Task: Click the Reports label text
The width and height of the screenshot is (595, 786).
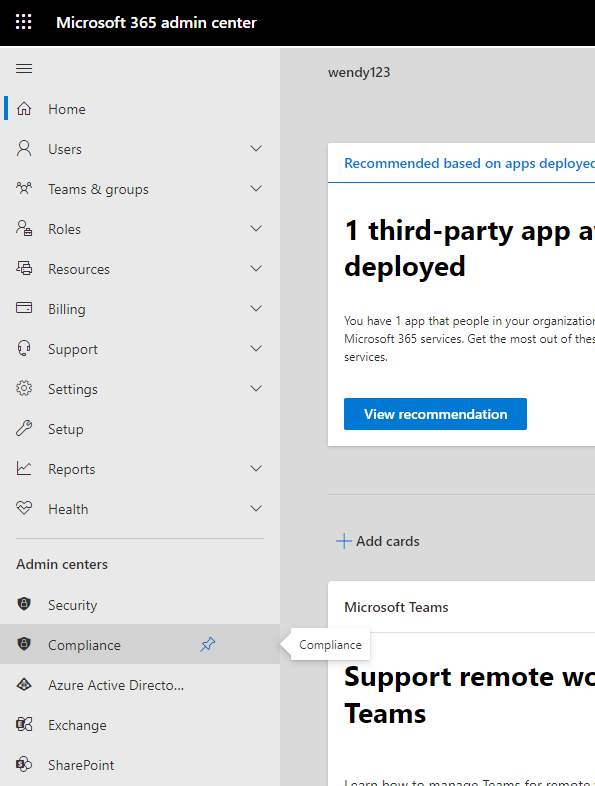Action: 72,469
